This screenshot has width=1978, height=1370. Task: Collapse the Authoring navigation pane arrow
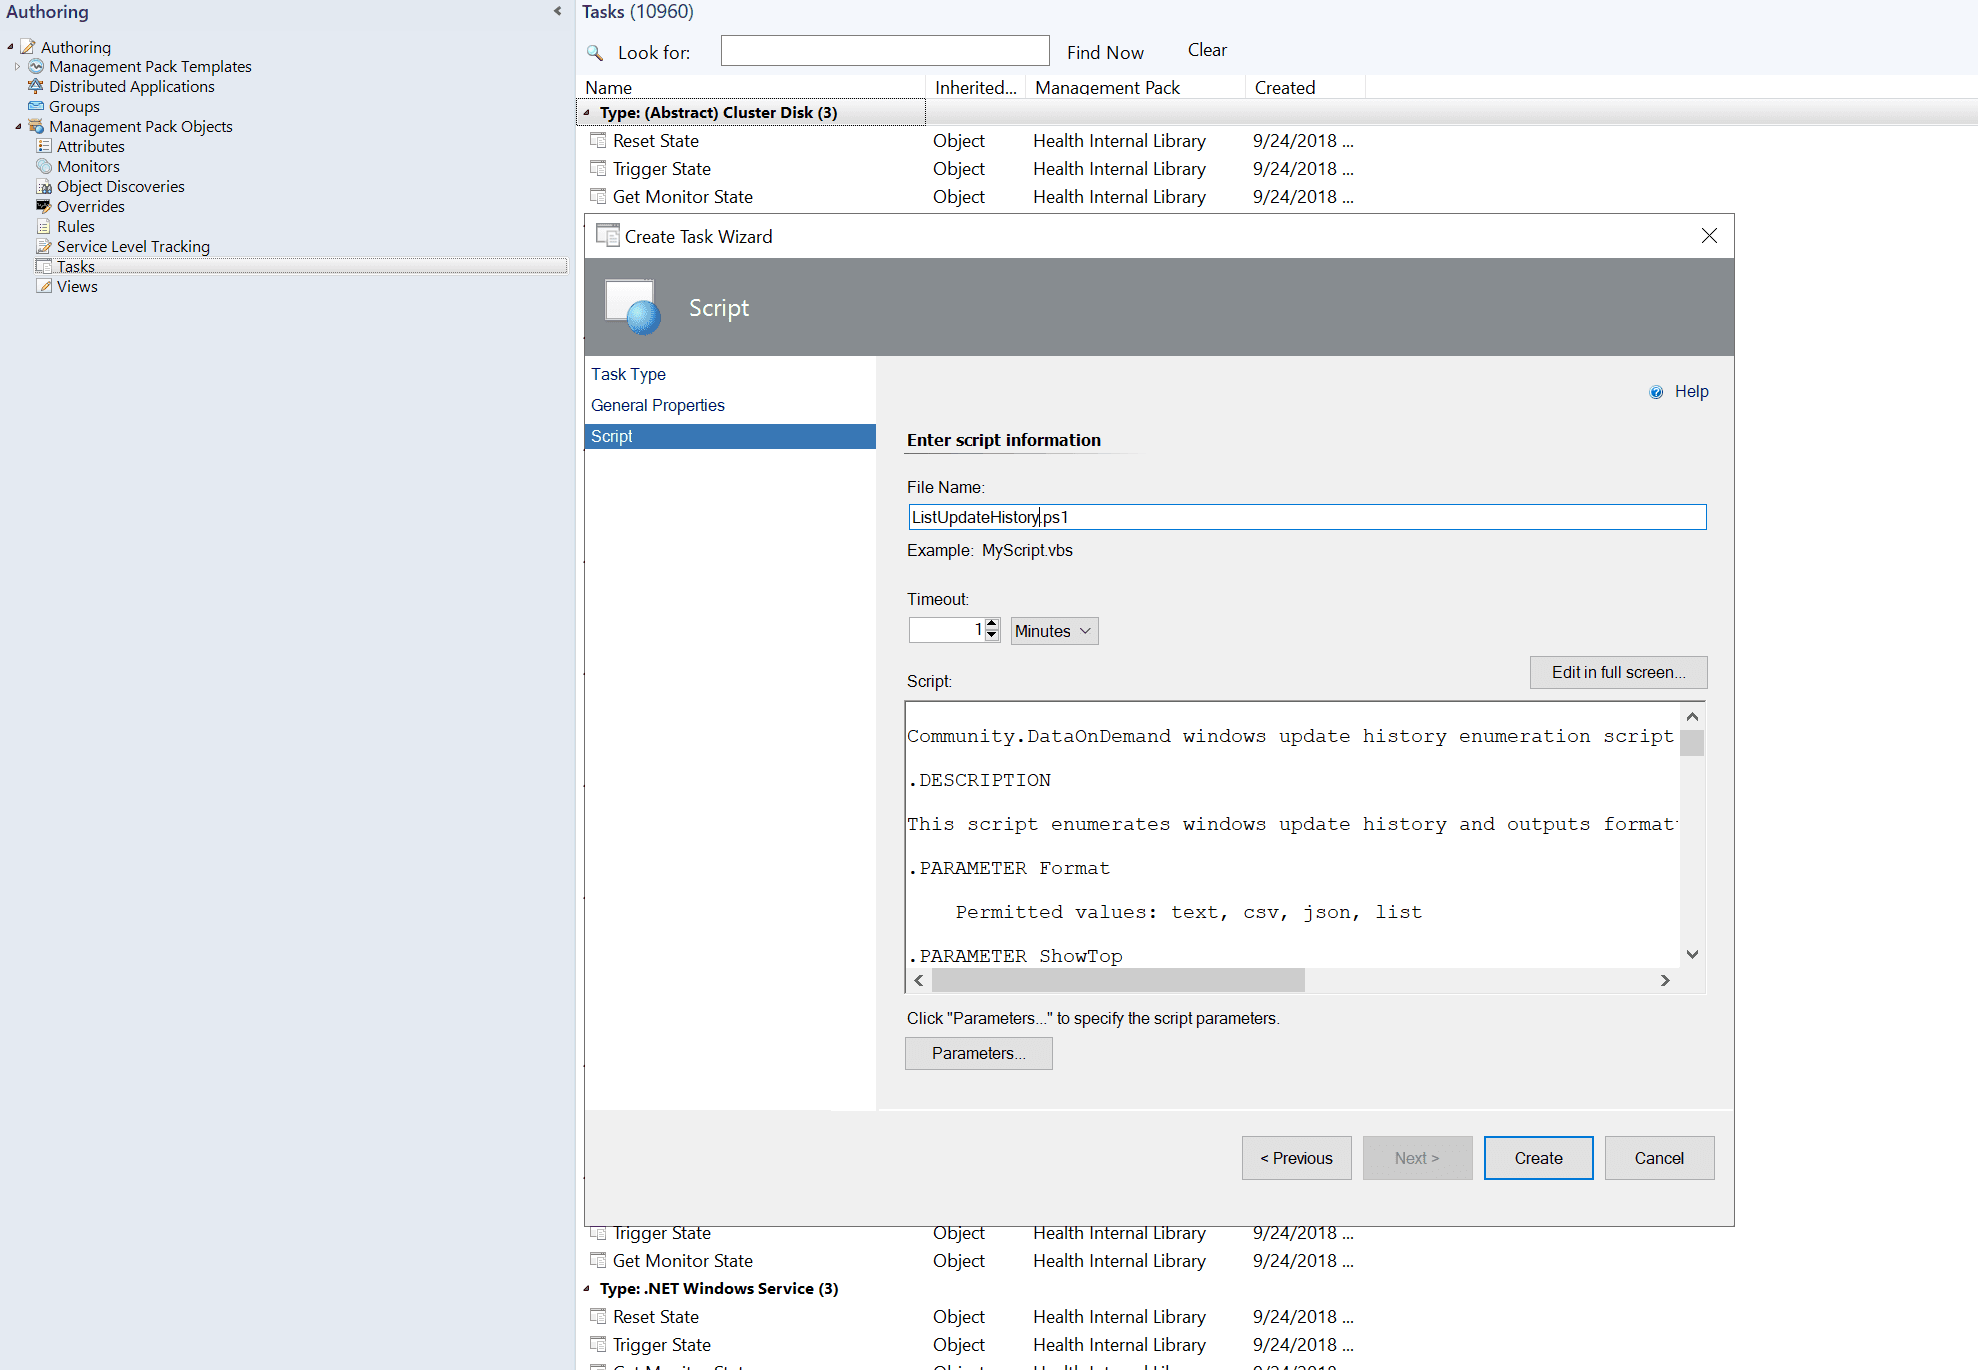click(x=557, y=11)
